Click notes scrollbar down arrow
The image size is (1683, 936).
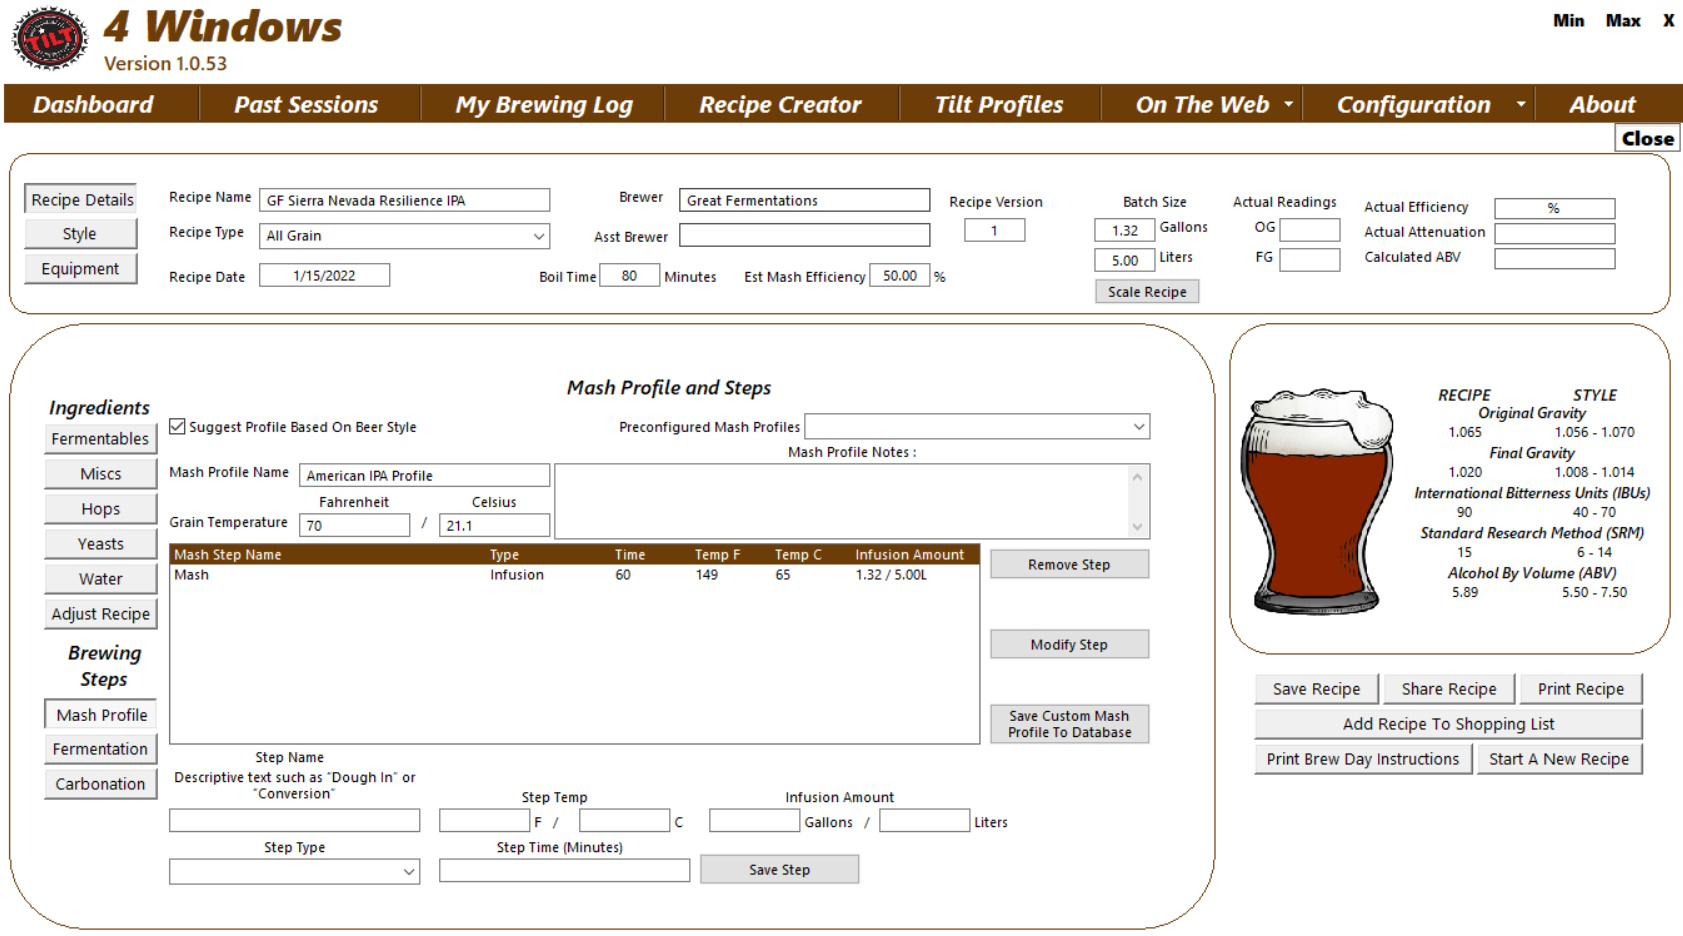[x=1137, y=527]
